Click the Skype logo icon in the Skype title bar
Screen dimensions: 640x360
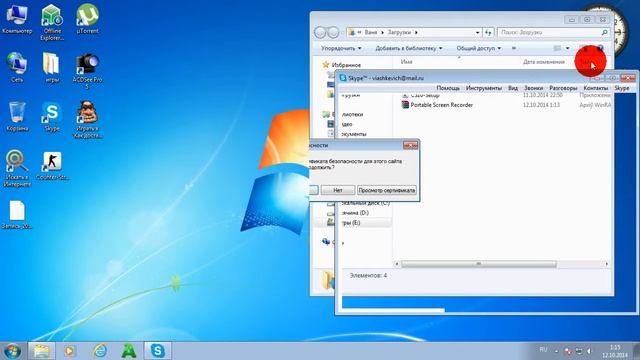point(343,78)
